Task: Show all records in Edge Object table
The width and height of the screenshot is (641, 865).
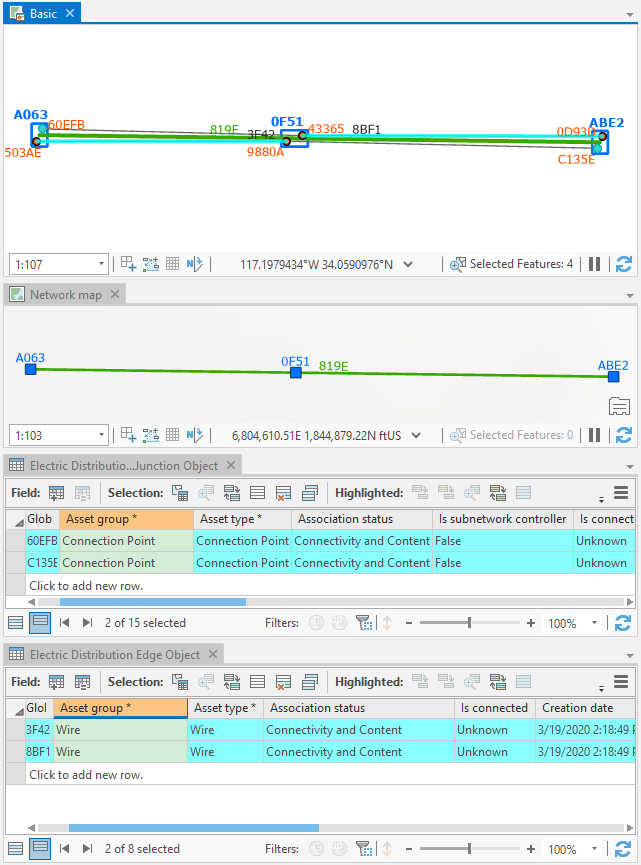Action: (15, 849)
